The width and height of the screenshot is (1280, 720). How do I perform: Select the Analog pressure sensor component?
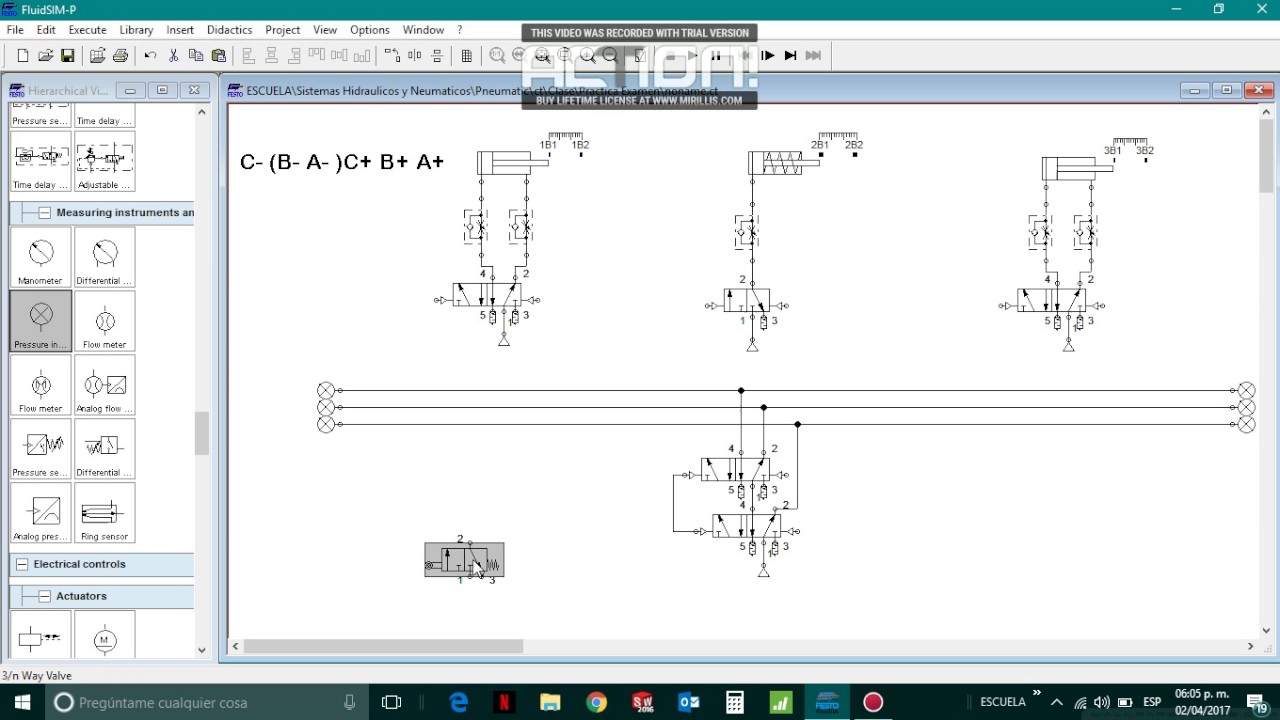tap(41, 513)
